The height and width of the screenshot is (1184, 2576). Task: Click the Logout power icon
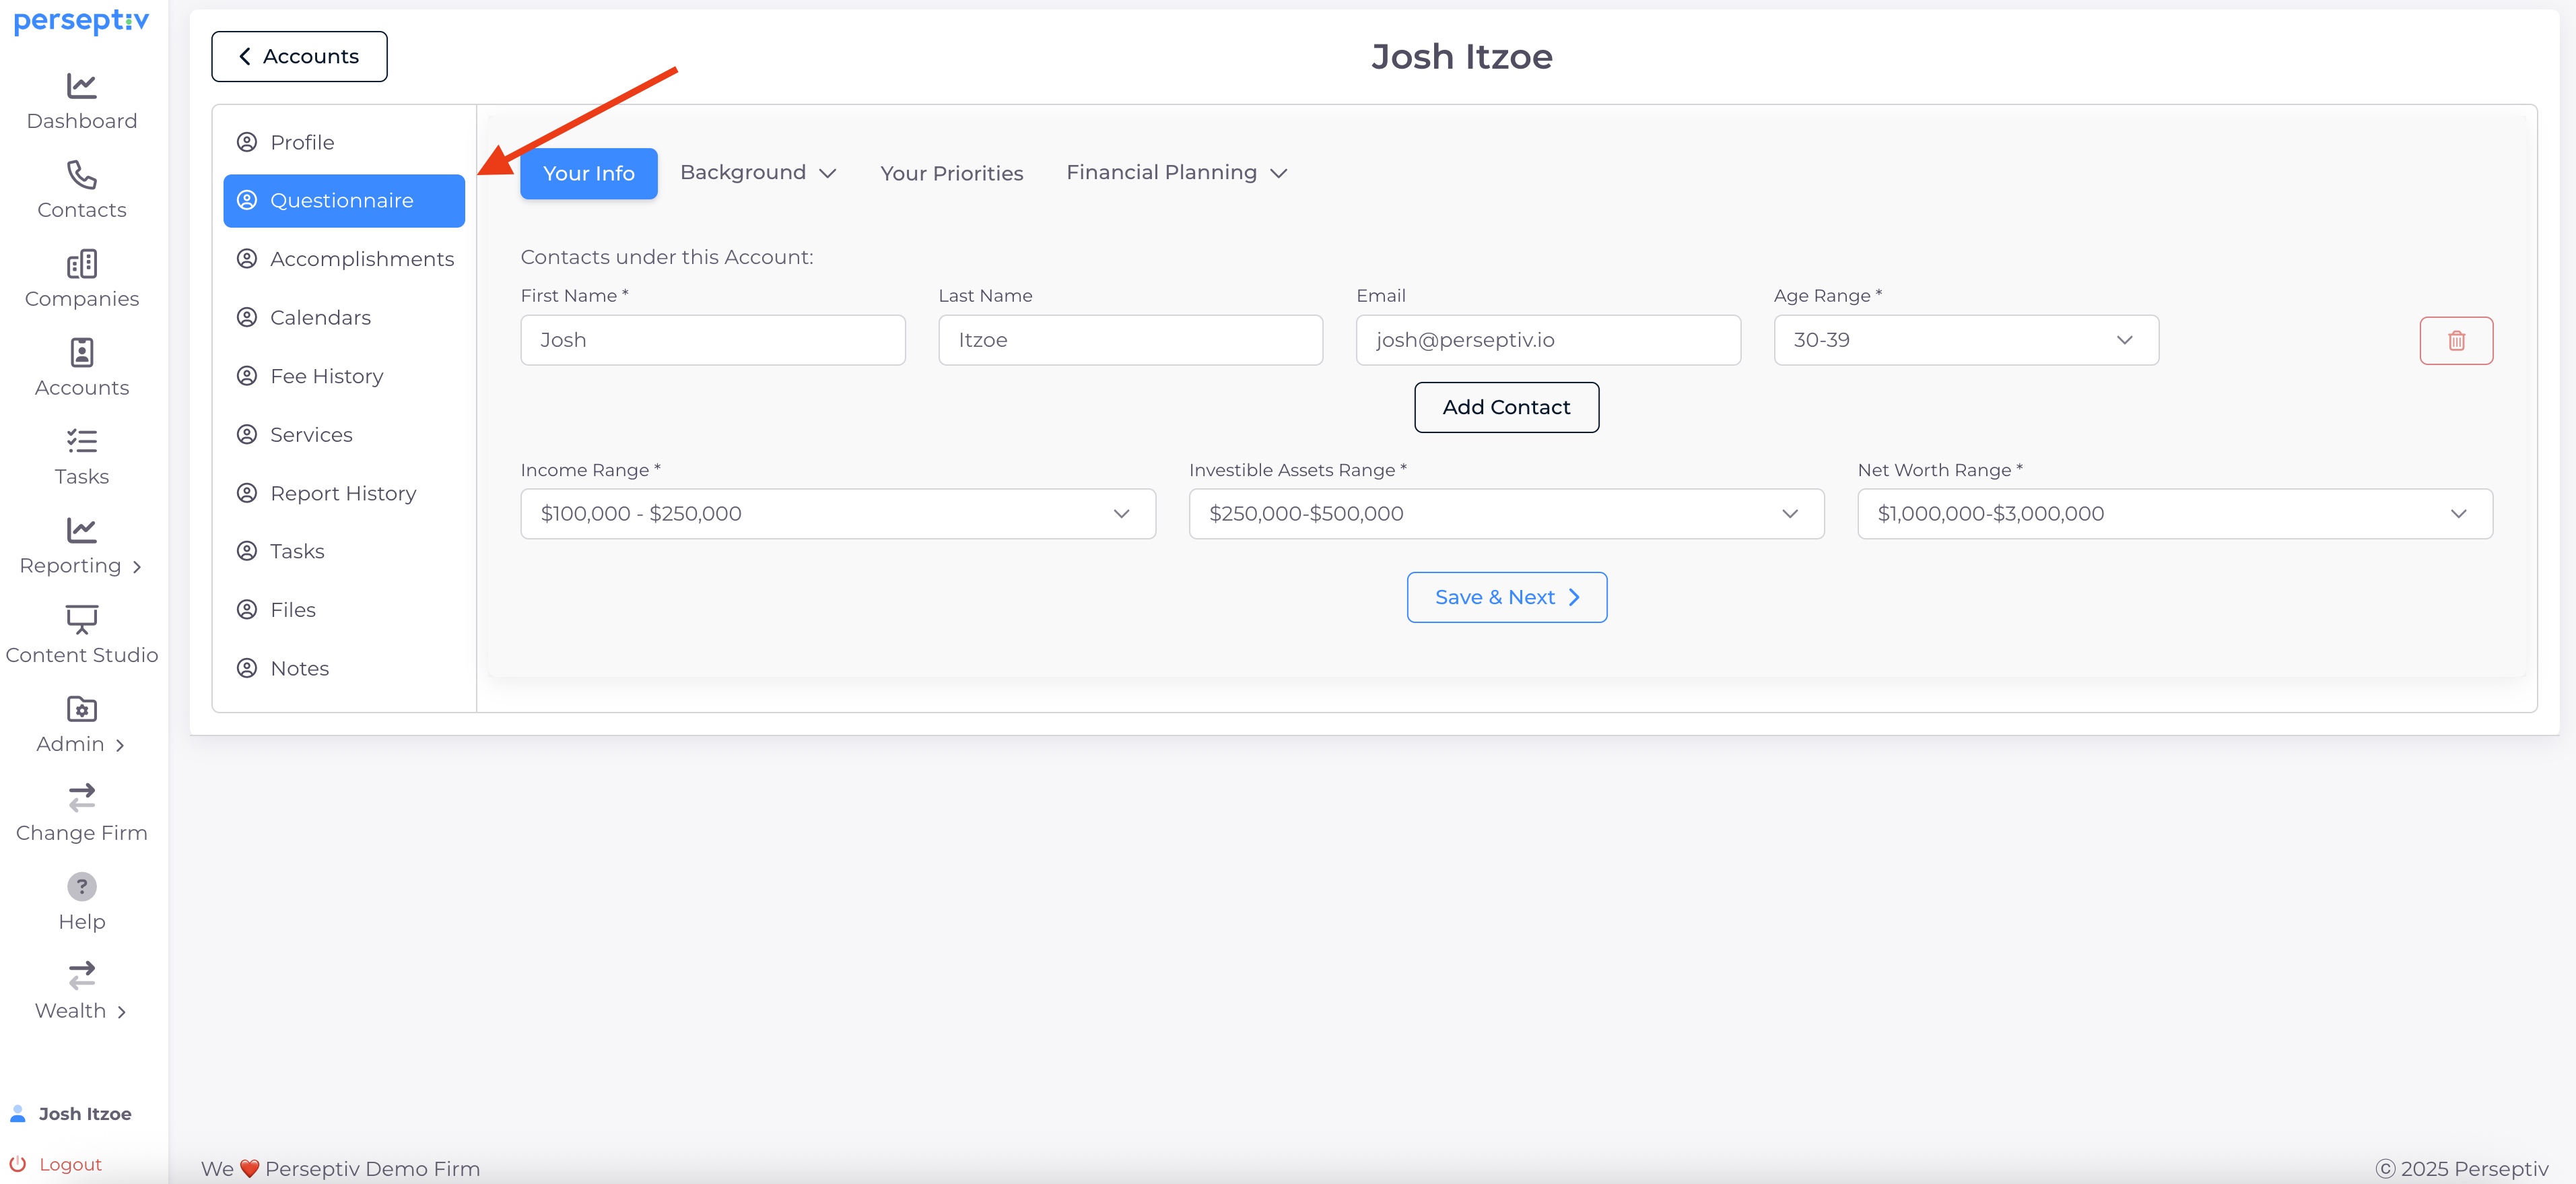[x=18, y=1164]
